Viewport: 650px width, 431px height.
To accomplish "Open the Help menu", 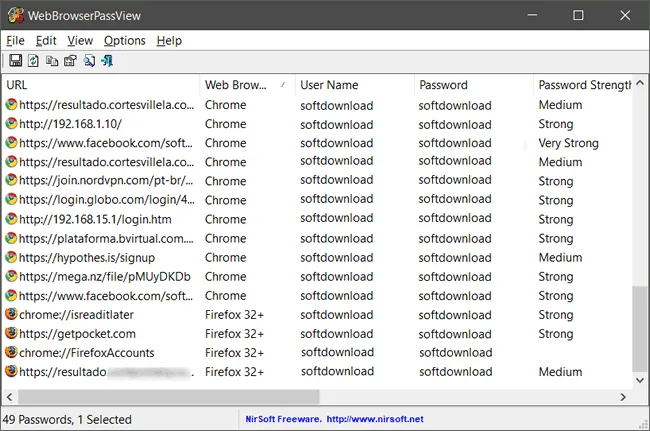I will pos(169,41).
